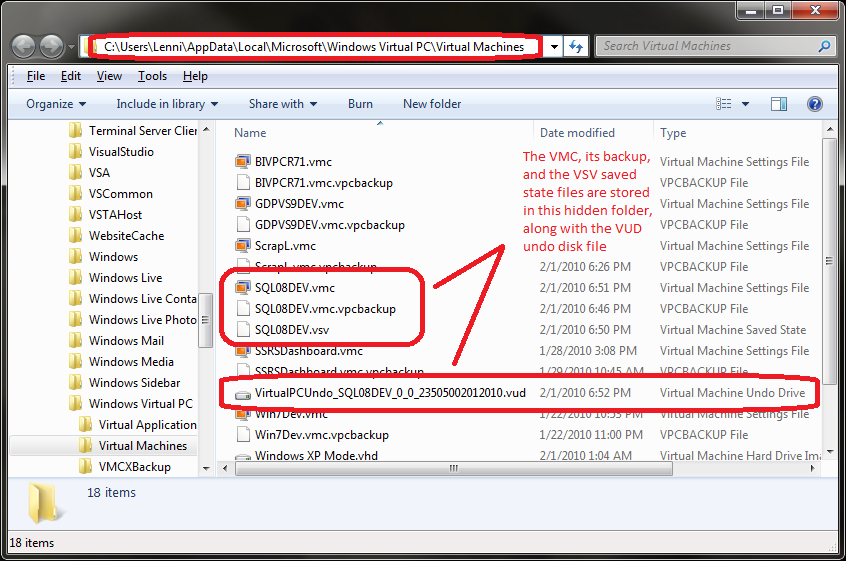Click the change view icon in toolbar

[724, 104]
